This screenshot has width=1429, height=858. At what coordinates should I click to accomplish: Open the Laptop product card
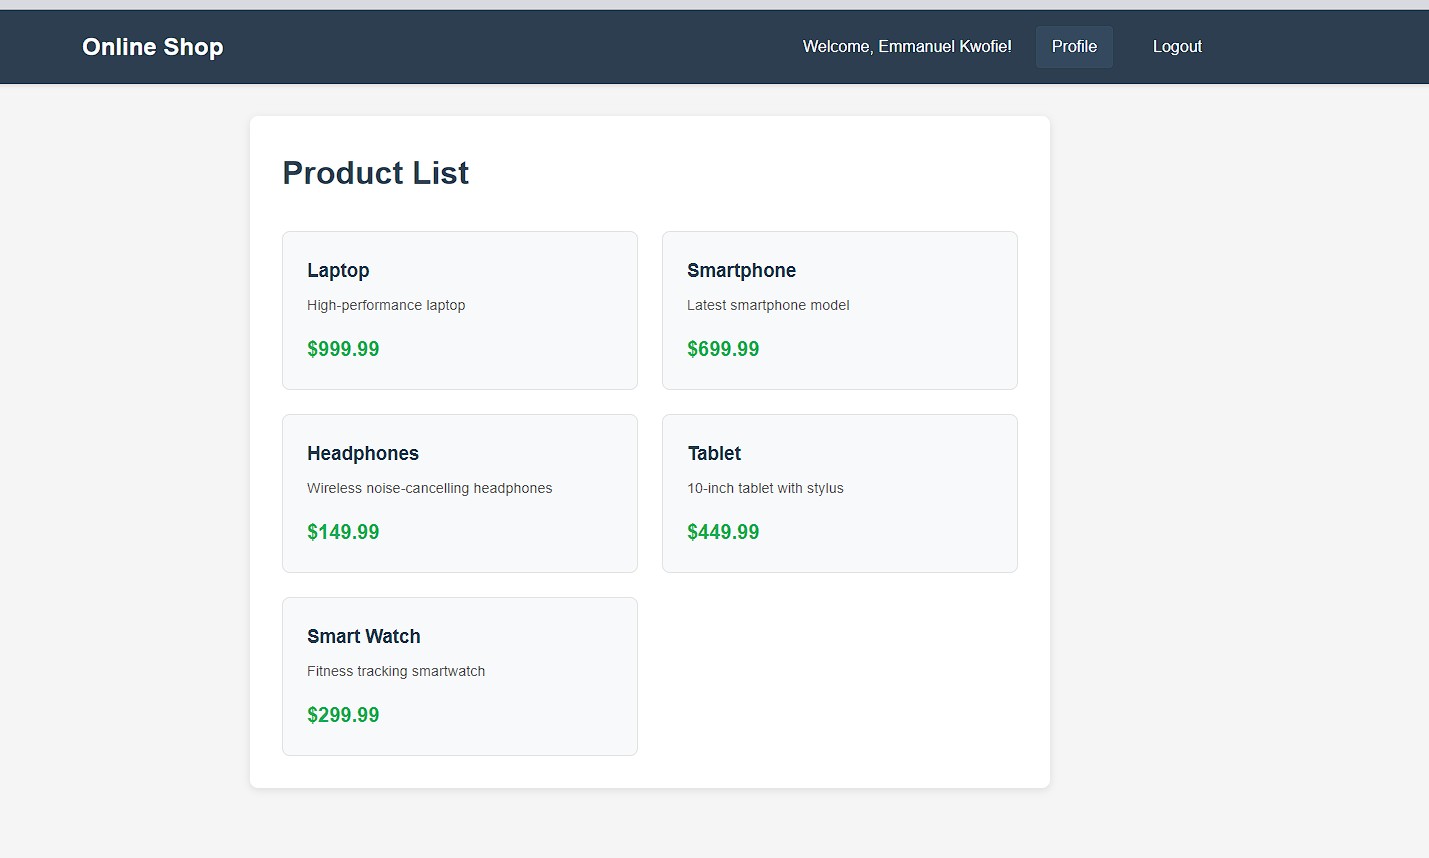[x=459, y=310]
